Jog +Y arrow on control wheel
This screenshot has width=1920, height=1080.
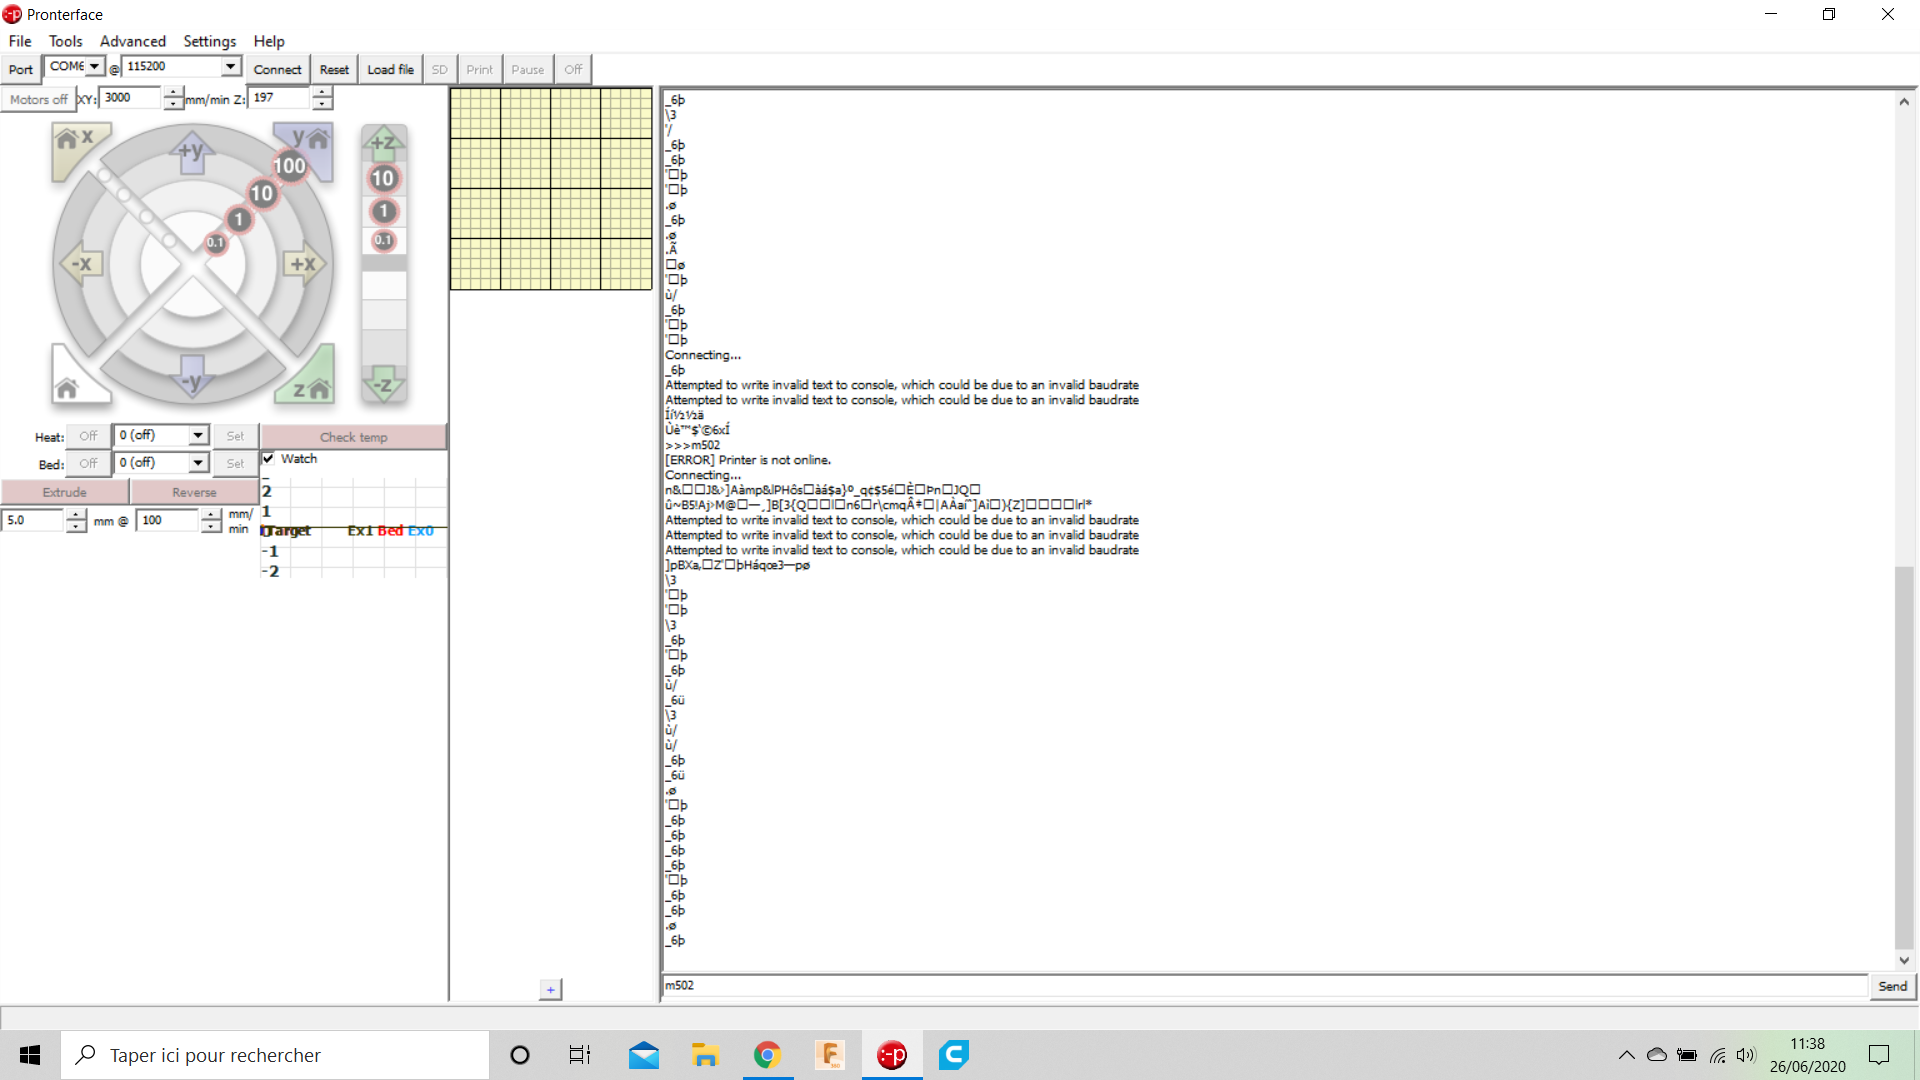tap(191, 153)
